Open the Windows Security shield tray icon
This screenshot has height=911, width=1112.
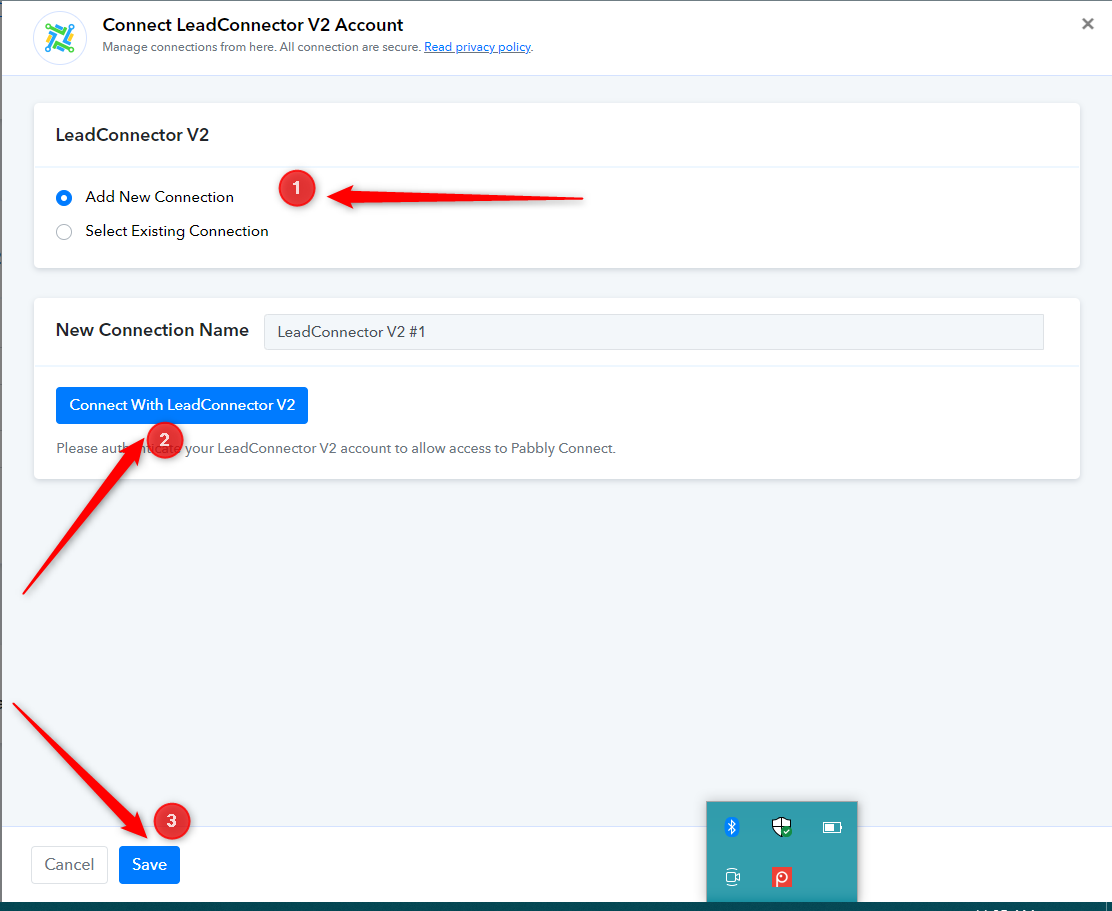click(782, 827)
